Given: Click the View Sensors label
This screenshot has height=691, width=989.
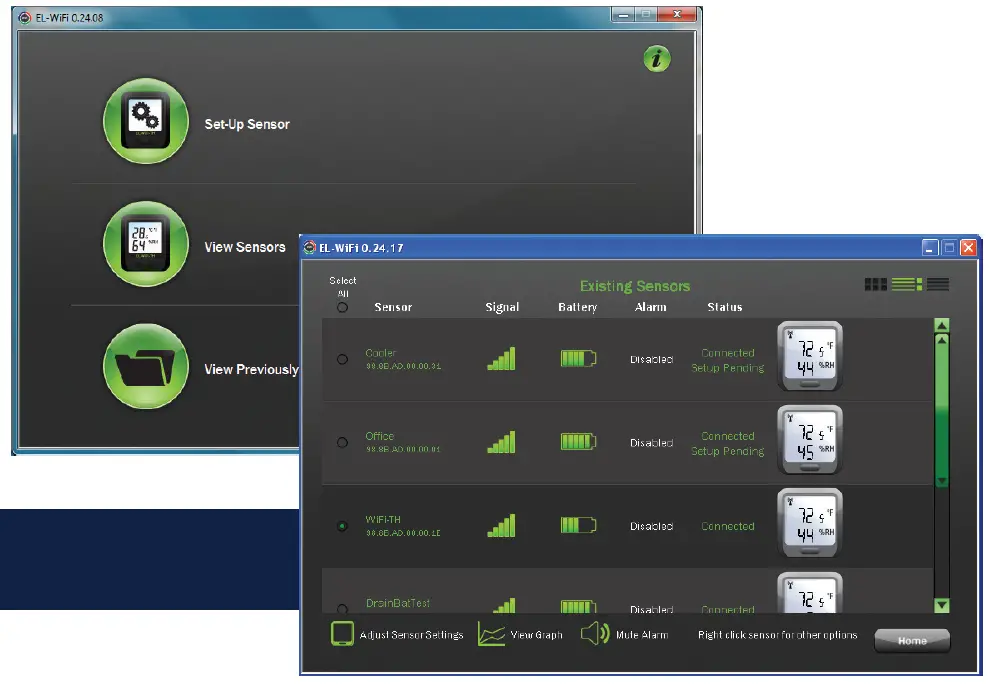Looking at the screenshot, I should (245, 247).
